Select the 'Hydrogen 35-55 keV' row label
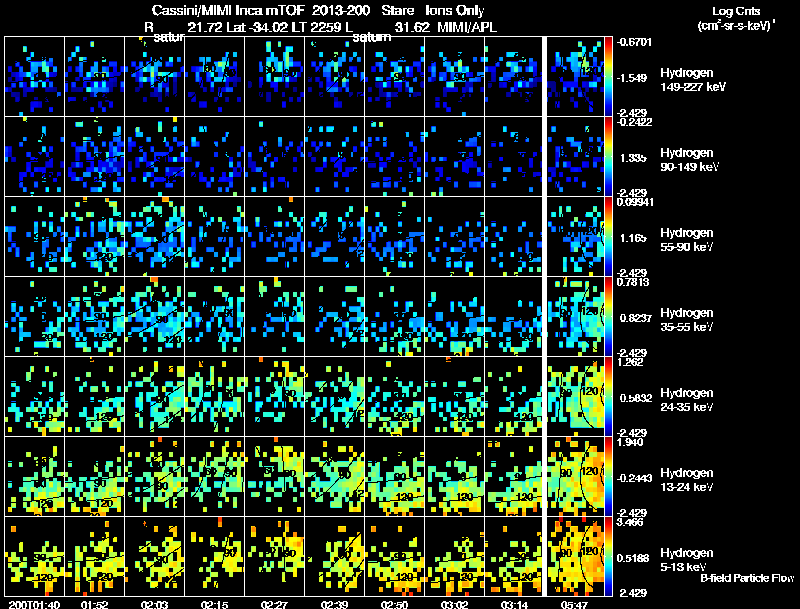800x609 pixels. pyautogui.click(x=687, y=320)
